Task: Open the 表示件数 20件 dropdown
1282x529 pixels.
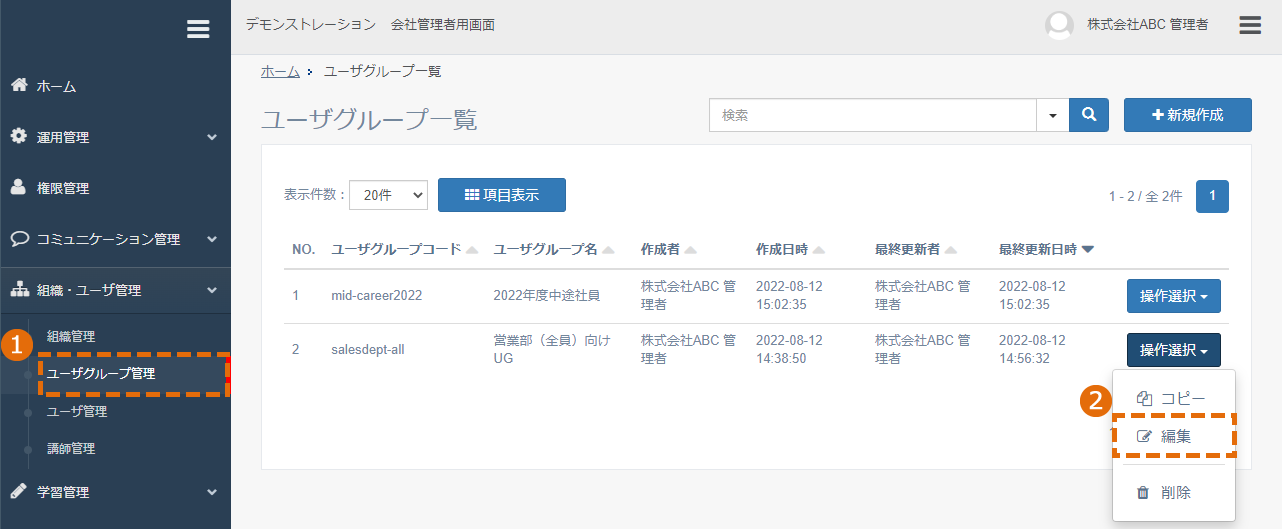Action: (x=388, y=196)
